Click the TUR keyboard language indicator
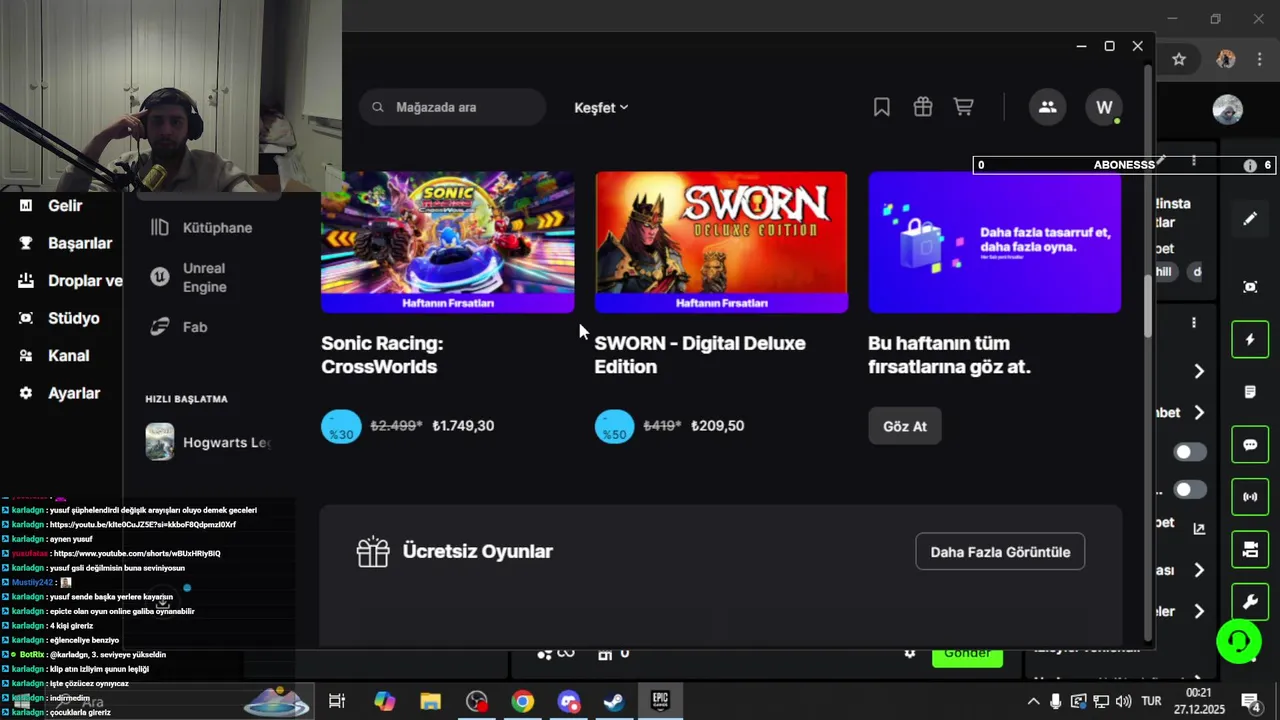The image size is (1280, 720). pyautogui.click(x=1151, y=701)
